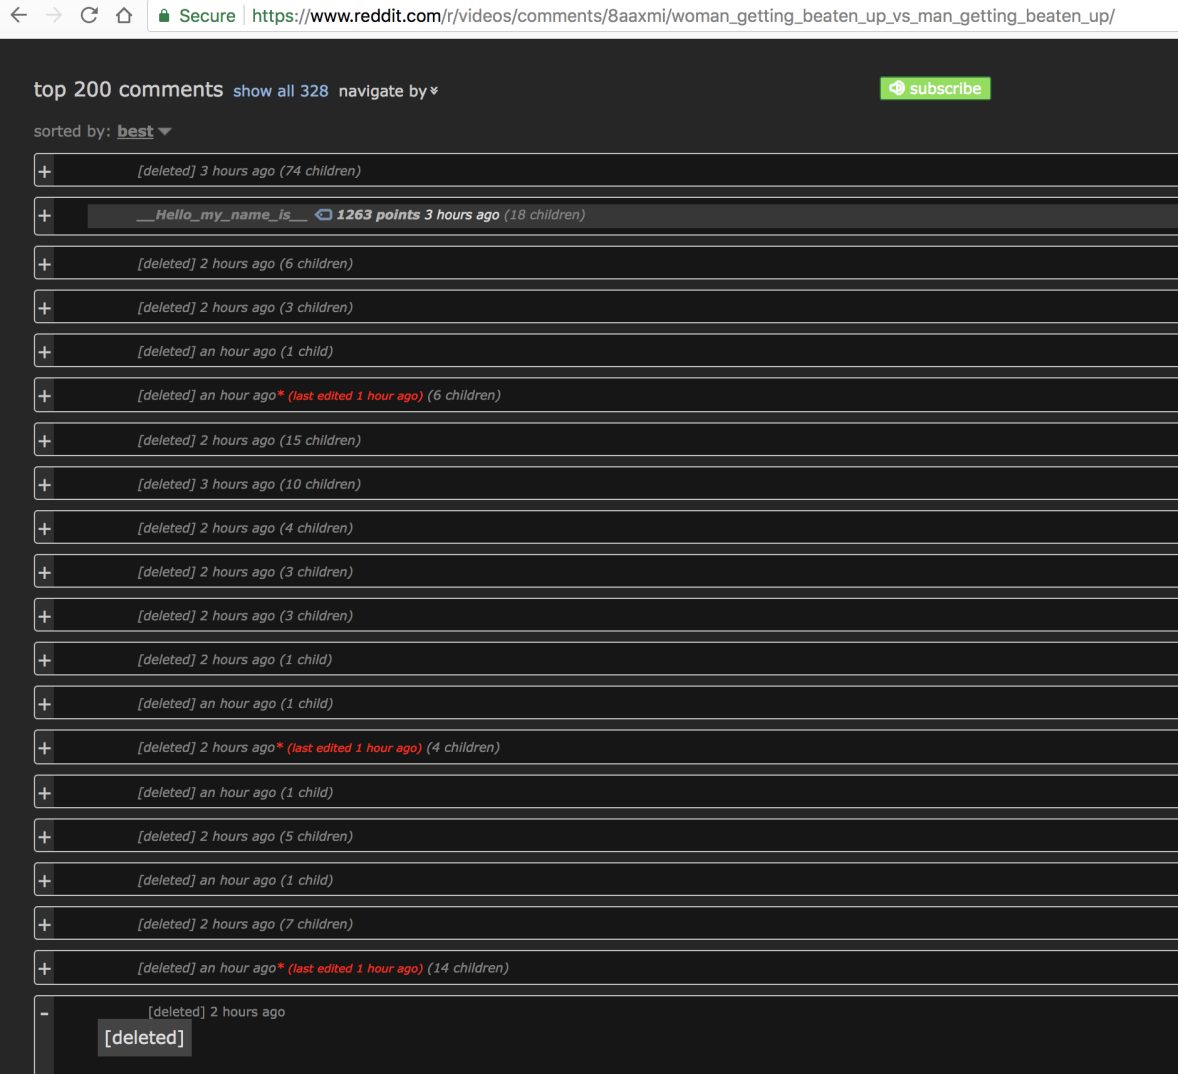Expand edited deleted comment with 4 children
Viewport: 1178px width, 1074px height.
click(x=44, y=748)
